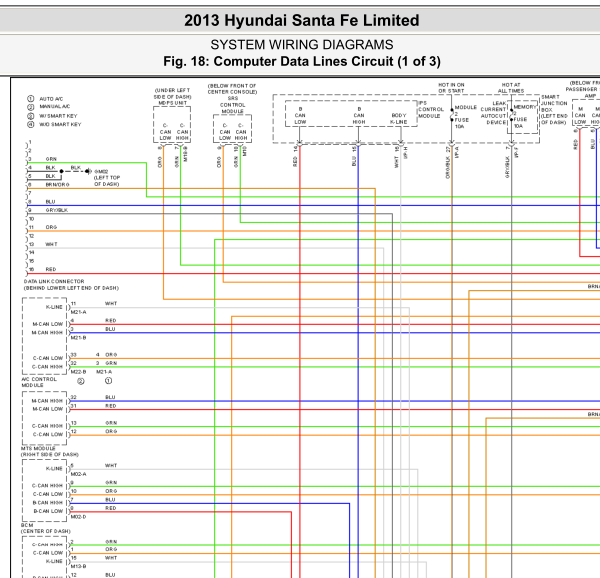This screenshot has height=578, width=600.
Task: Click the 'ORG/BLK' vertical wire label
Action: pyautogui.click(x=447, y=168)
